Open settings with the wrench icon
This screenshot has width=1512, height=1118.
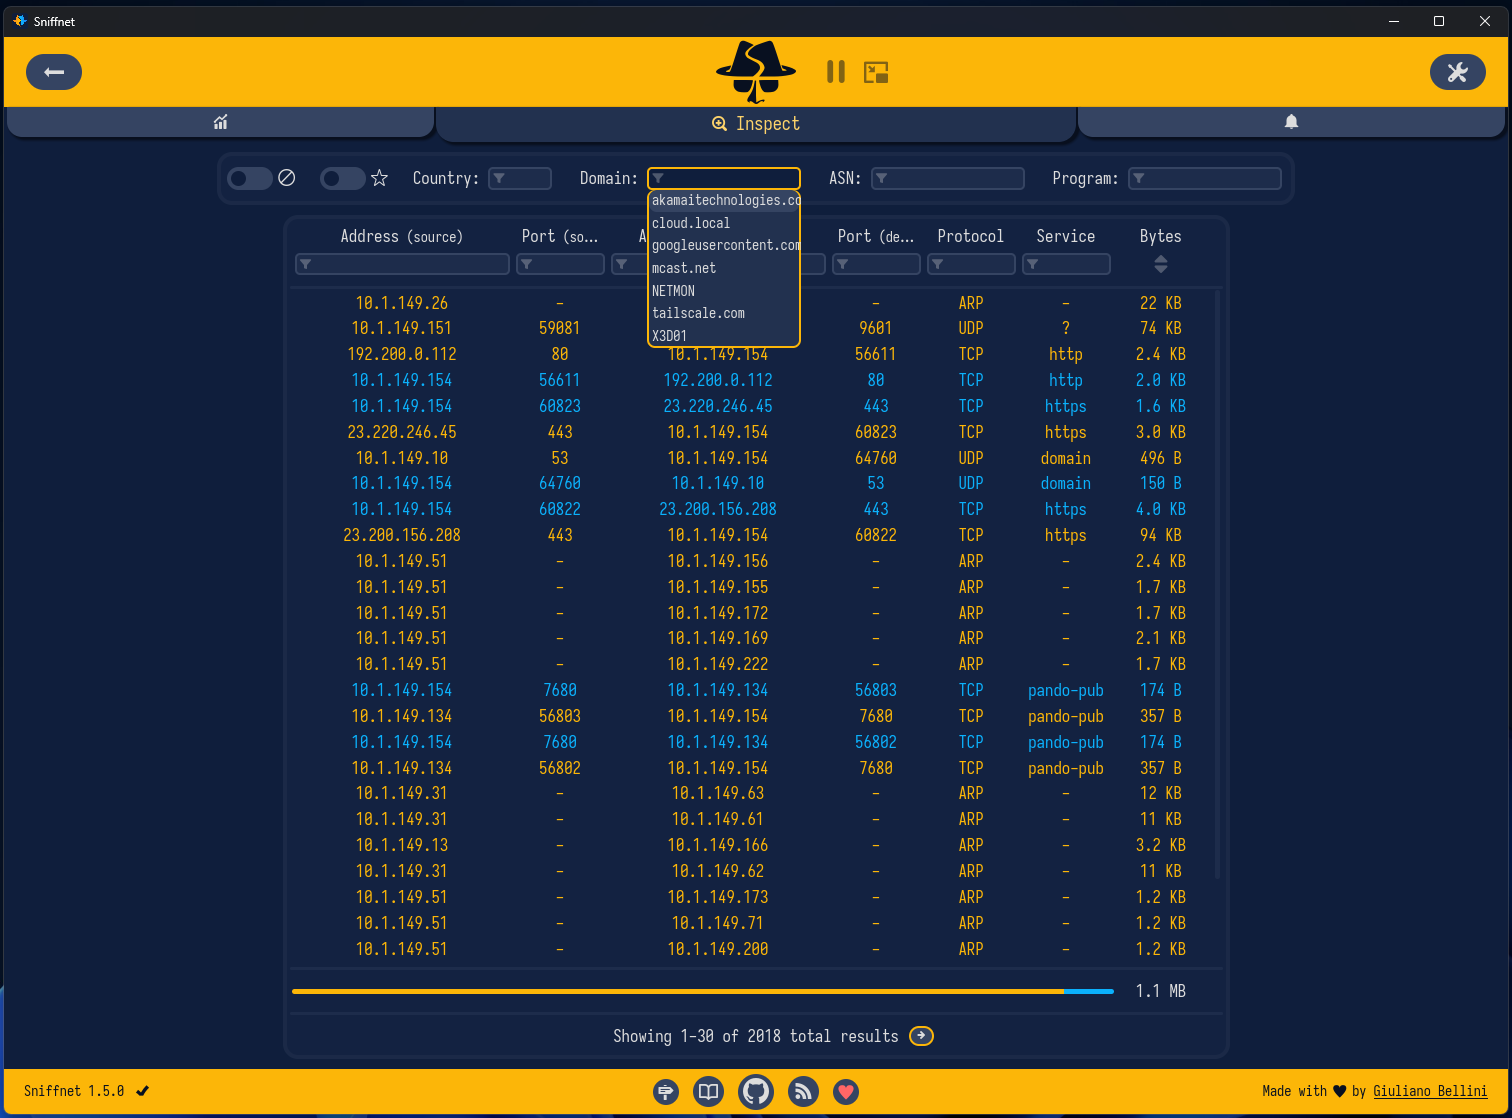(1457, 72)
